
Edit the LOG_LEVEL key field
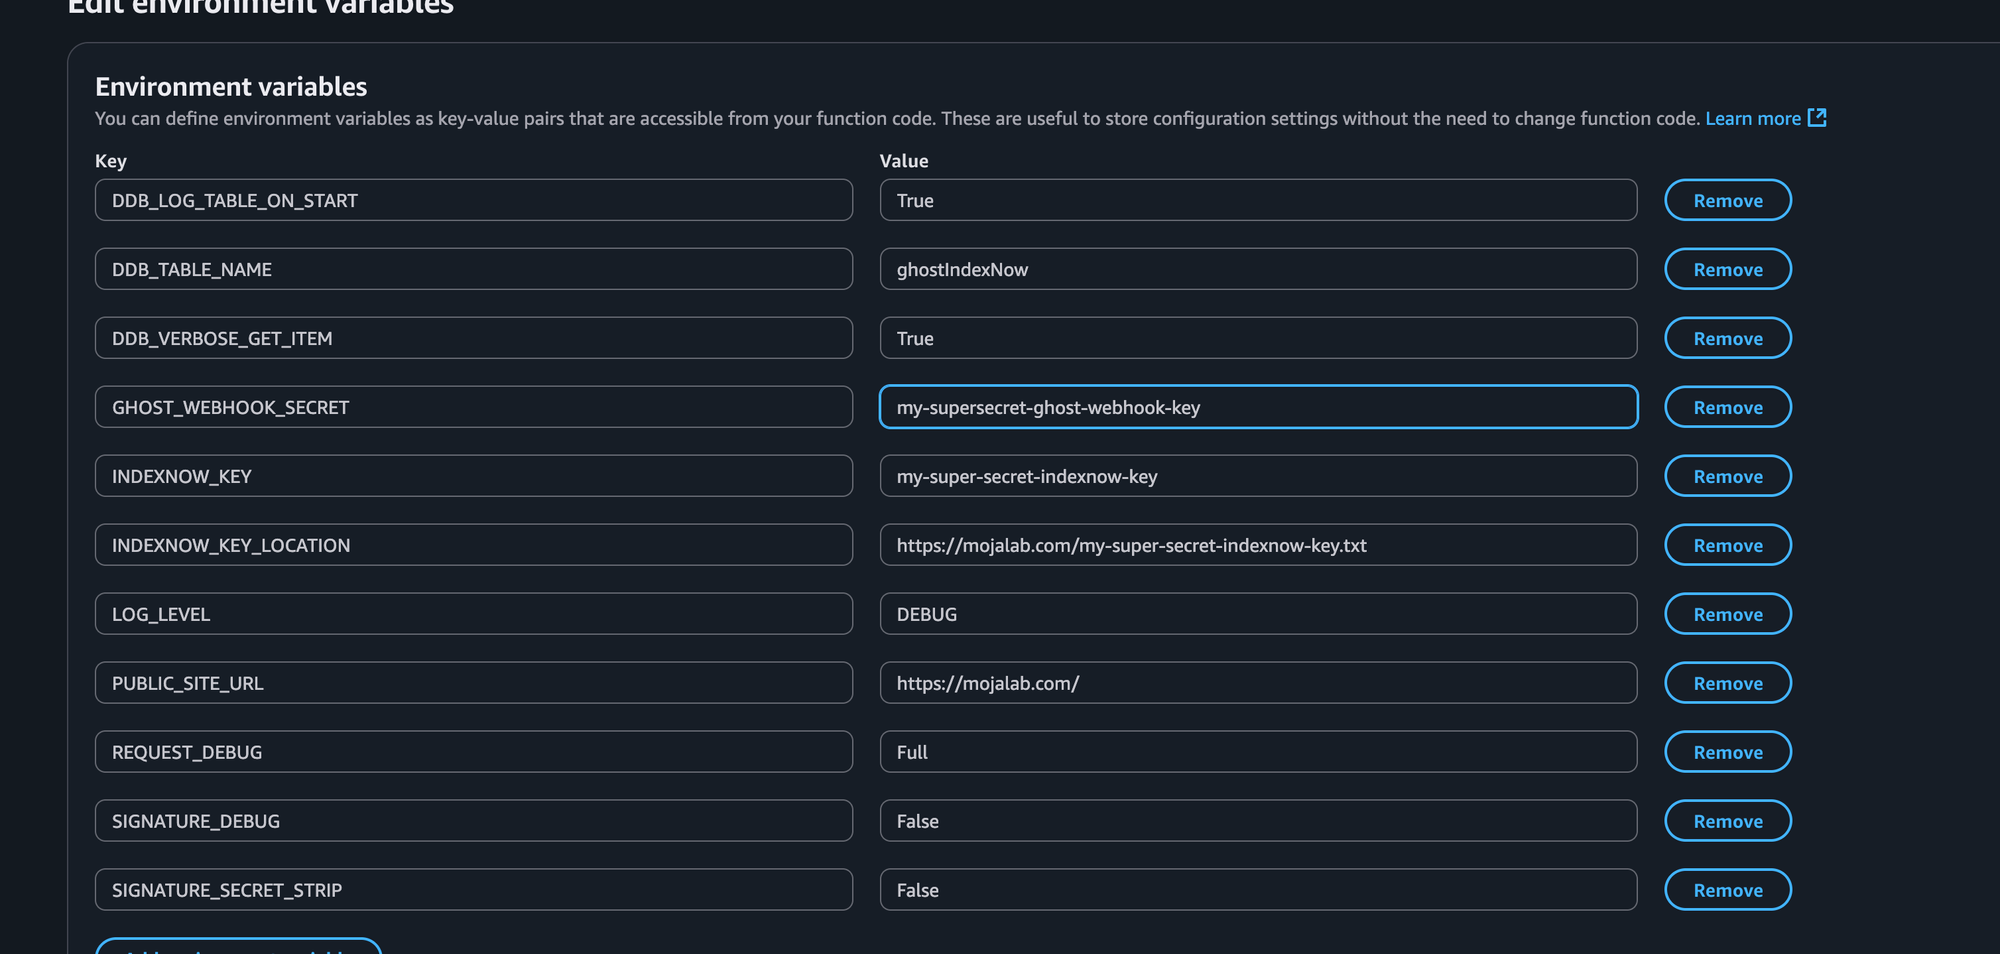[x=474, y=614]
